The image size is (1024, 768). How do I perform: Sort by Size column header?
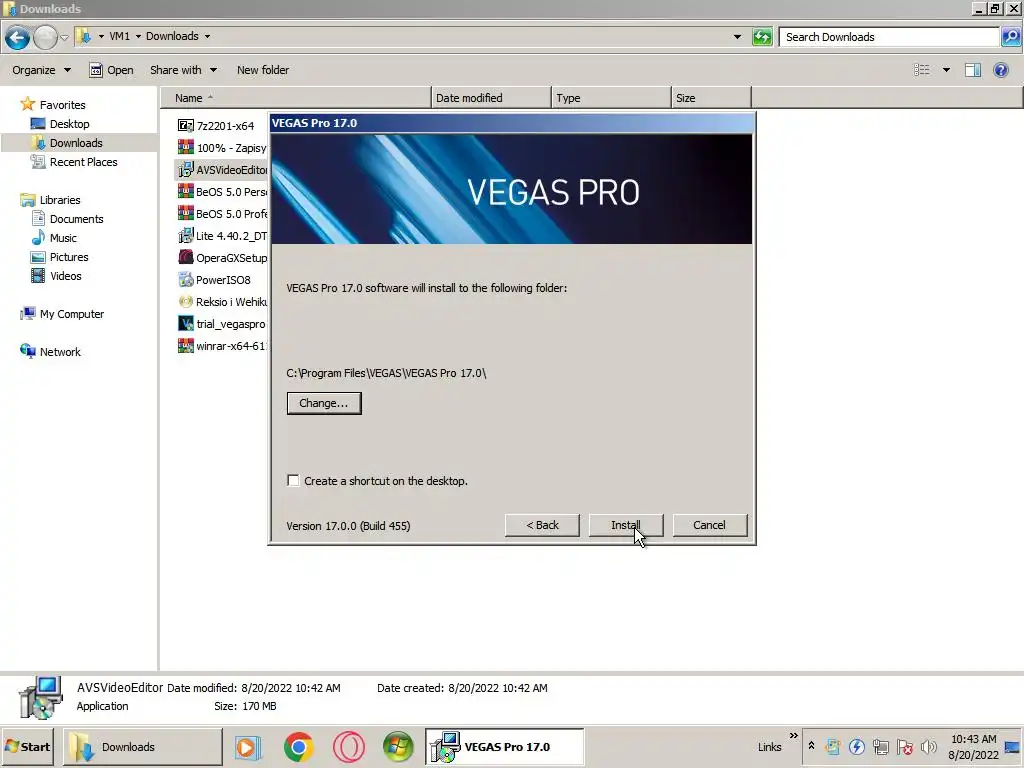(x=711, y=98)
